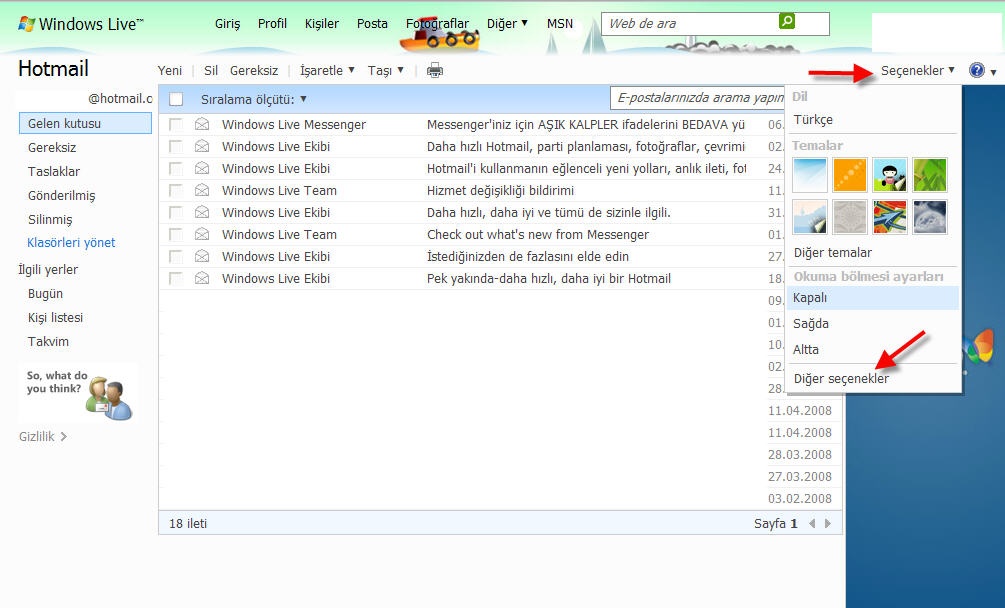This screenshot has width=1005, height=608.
Task: Open the Silinmiş folder
Action: pos(50,219)
